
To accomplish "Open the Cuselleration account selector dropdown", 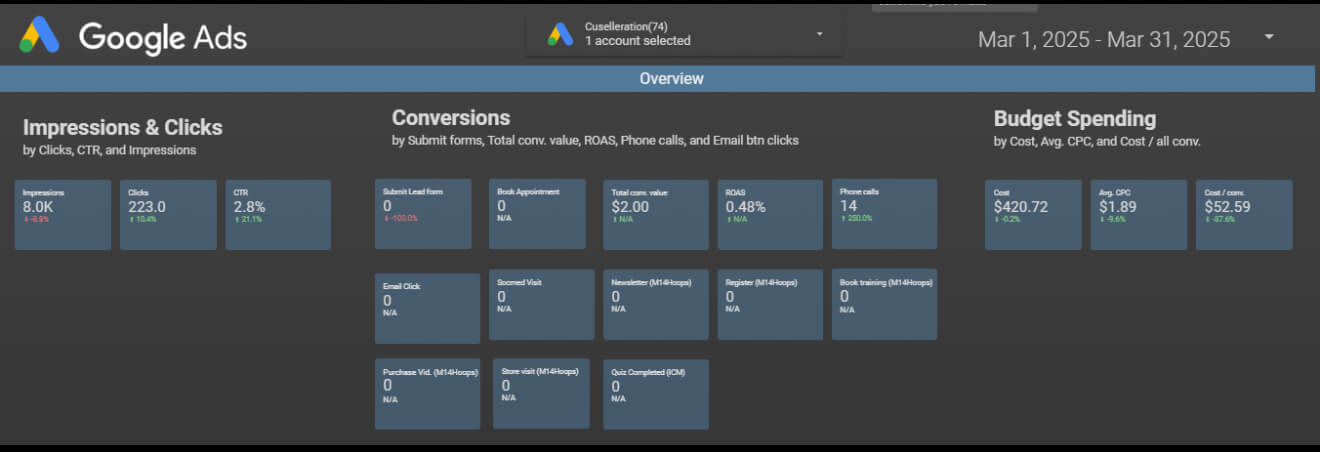I will tap(684, 34).
